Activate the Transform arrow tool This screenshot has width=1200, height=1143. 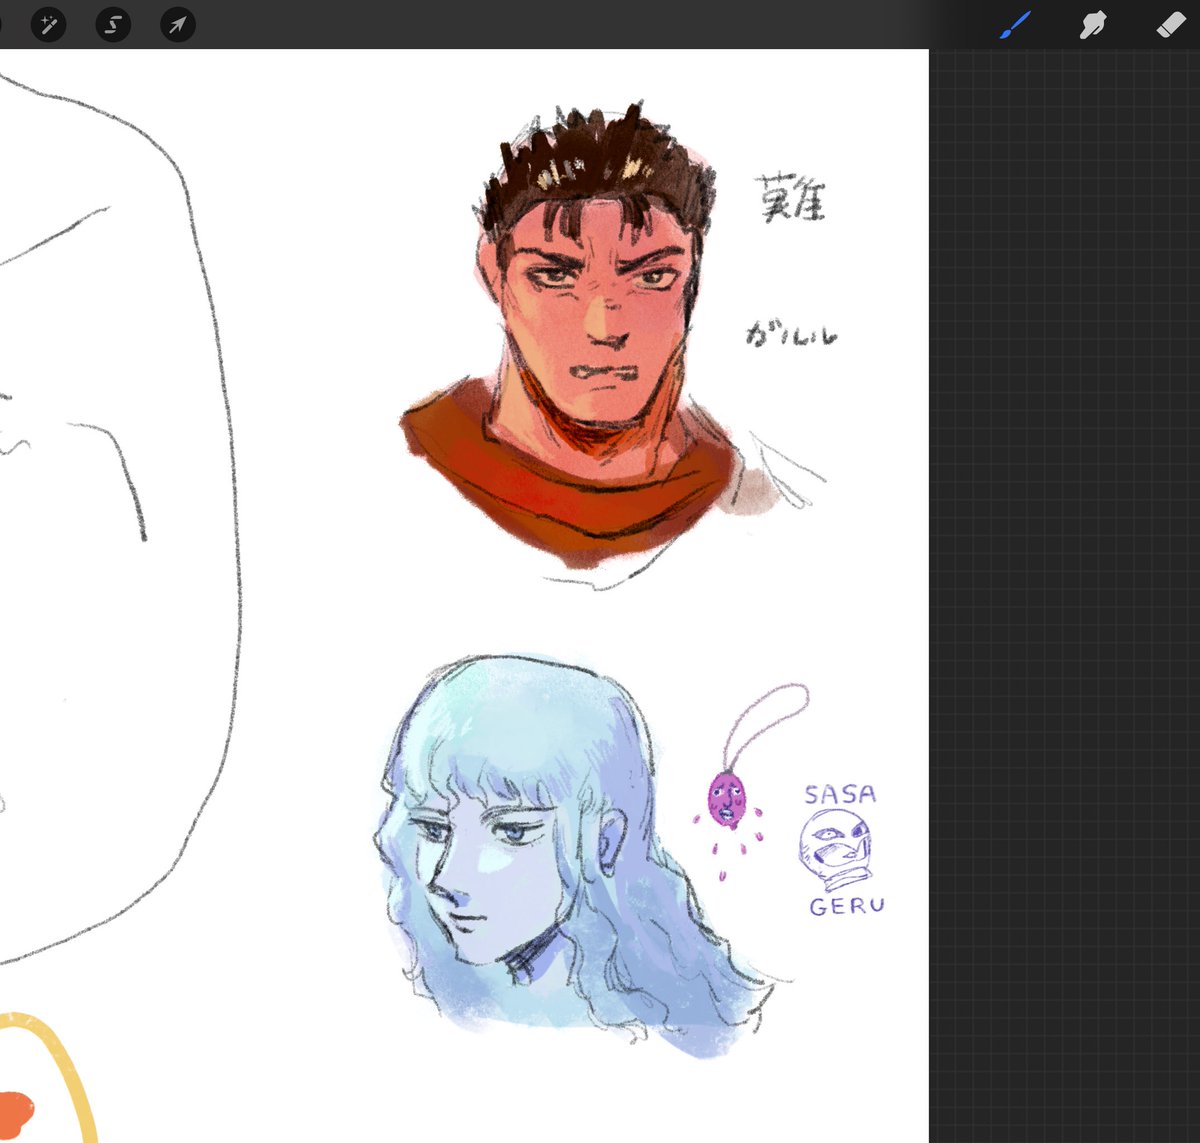coord(177,24)
